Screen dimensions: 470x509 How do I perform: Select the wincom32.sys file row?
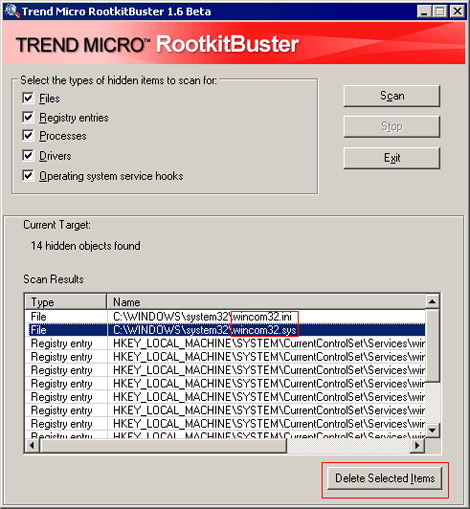click(x=225, y=330)
